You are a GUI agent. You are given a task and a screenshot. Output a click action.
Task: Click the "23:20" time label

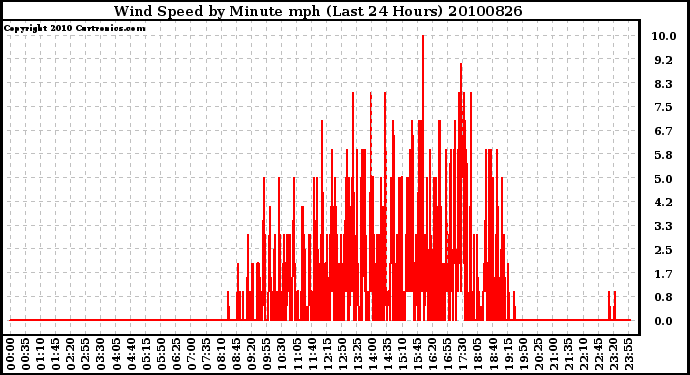coord(613,354)
